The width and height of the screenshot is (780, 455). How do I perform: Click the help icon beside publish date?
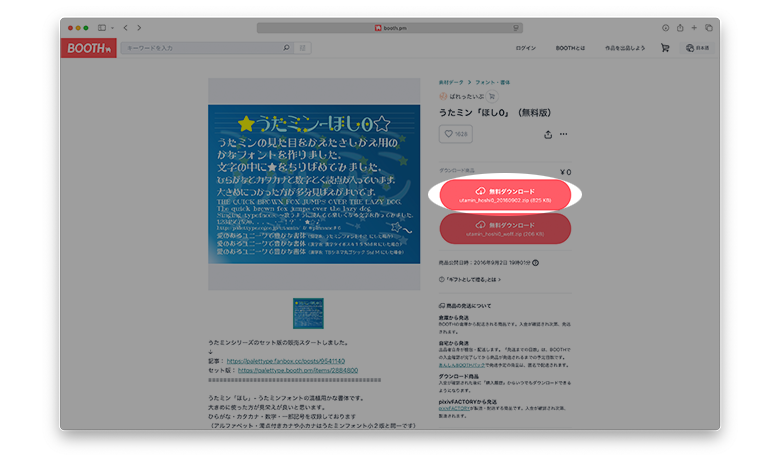point(535,263)
